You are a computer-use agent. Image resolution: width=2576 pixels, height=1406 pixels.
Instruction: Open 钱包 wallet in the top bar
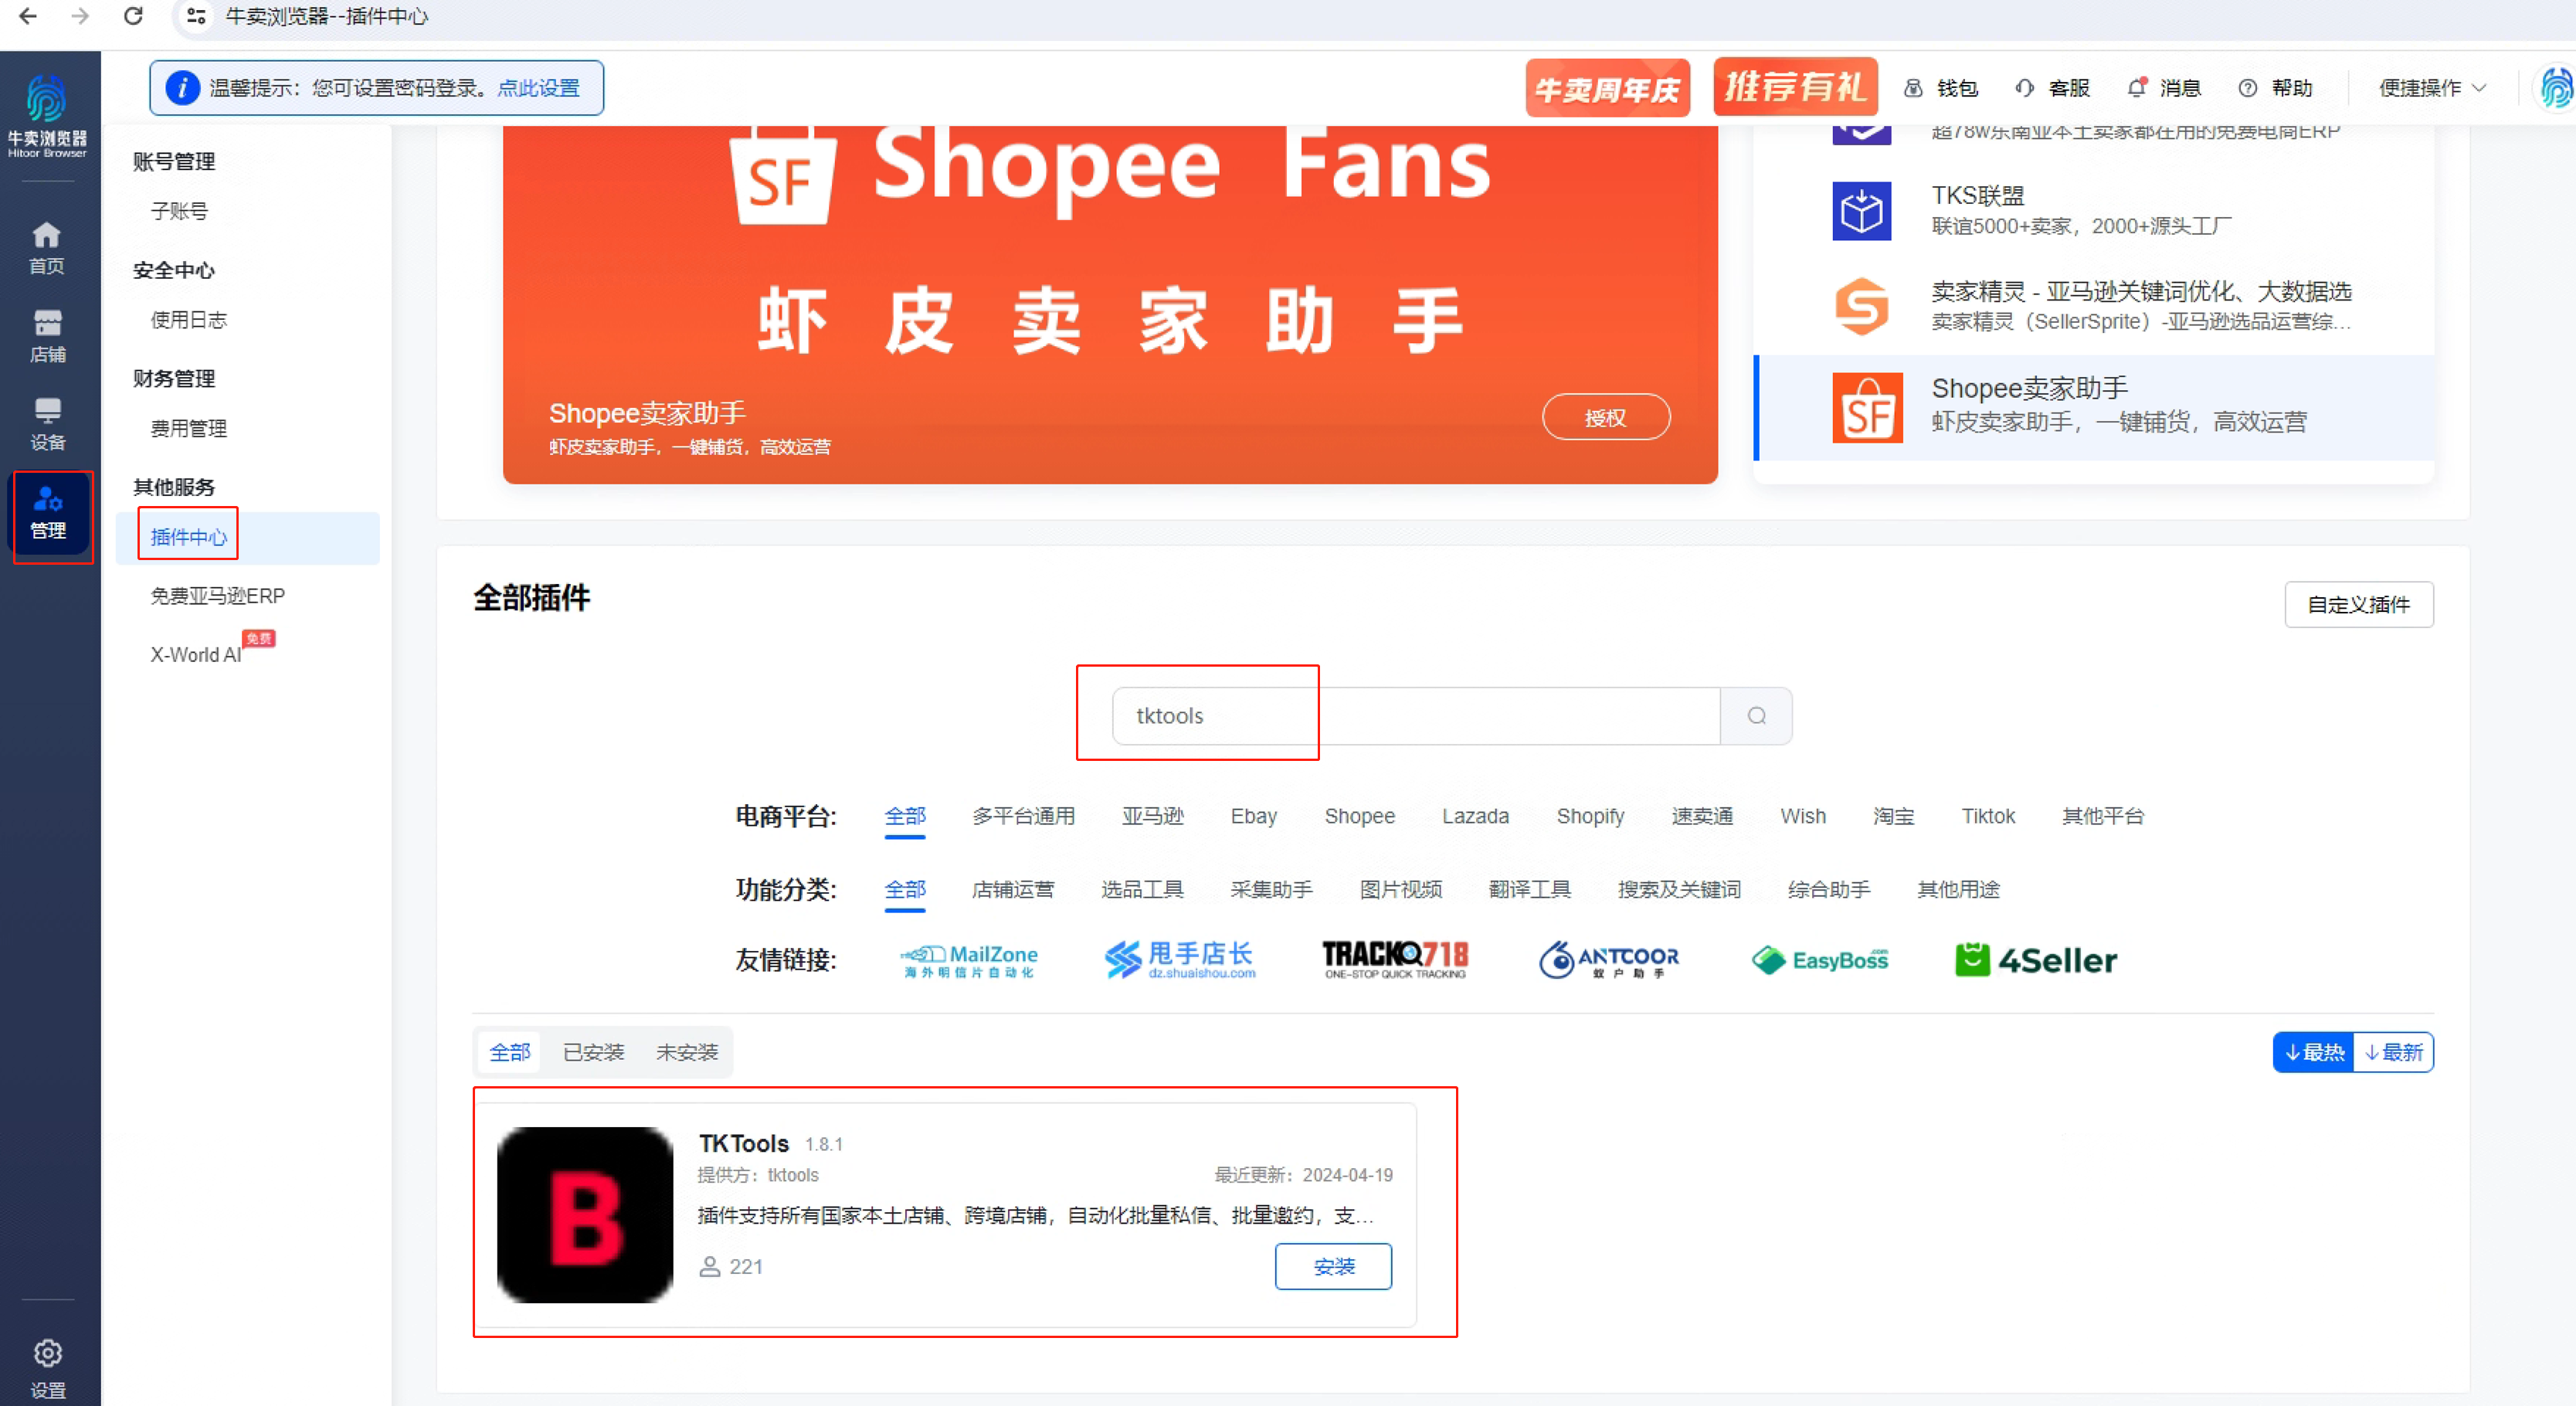(x=1940, y=88)
